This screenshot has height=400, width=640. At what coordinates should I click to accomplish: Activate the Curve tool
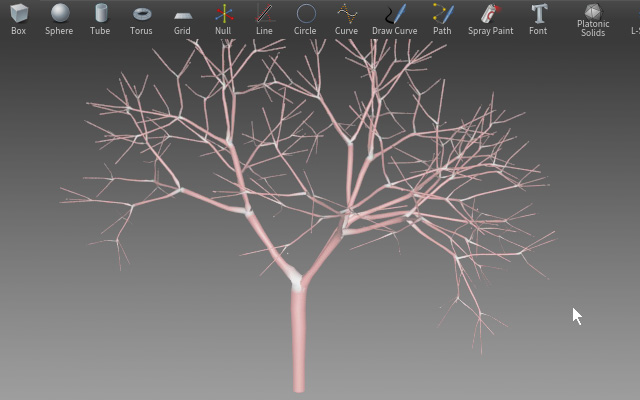coord(346,19)
